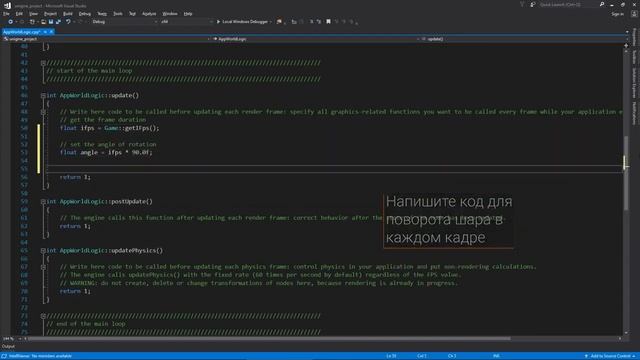Start the Local Windows Debugger

pos(242,22)
